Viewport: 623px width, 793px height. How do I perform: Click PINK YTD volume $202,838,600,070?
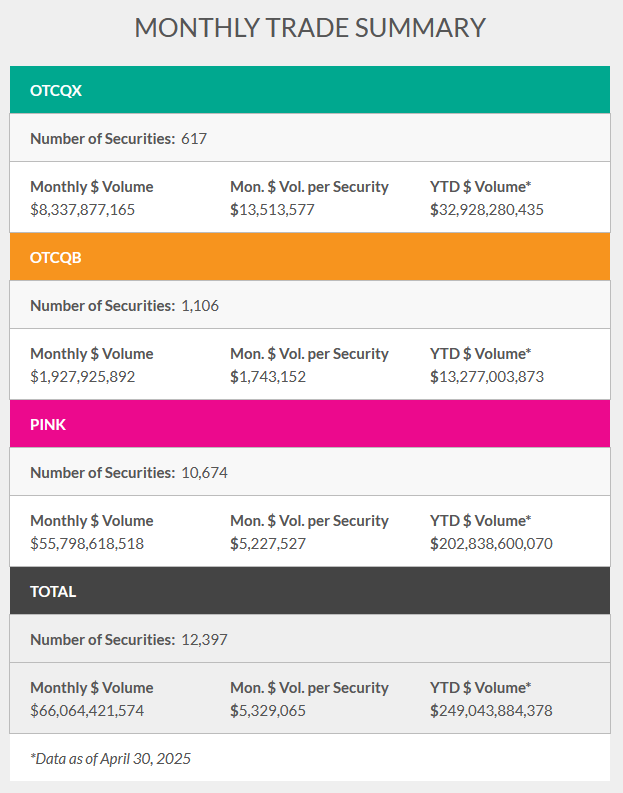pyautogui.click(x=491, y=544)
